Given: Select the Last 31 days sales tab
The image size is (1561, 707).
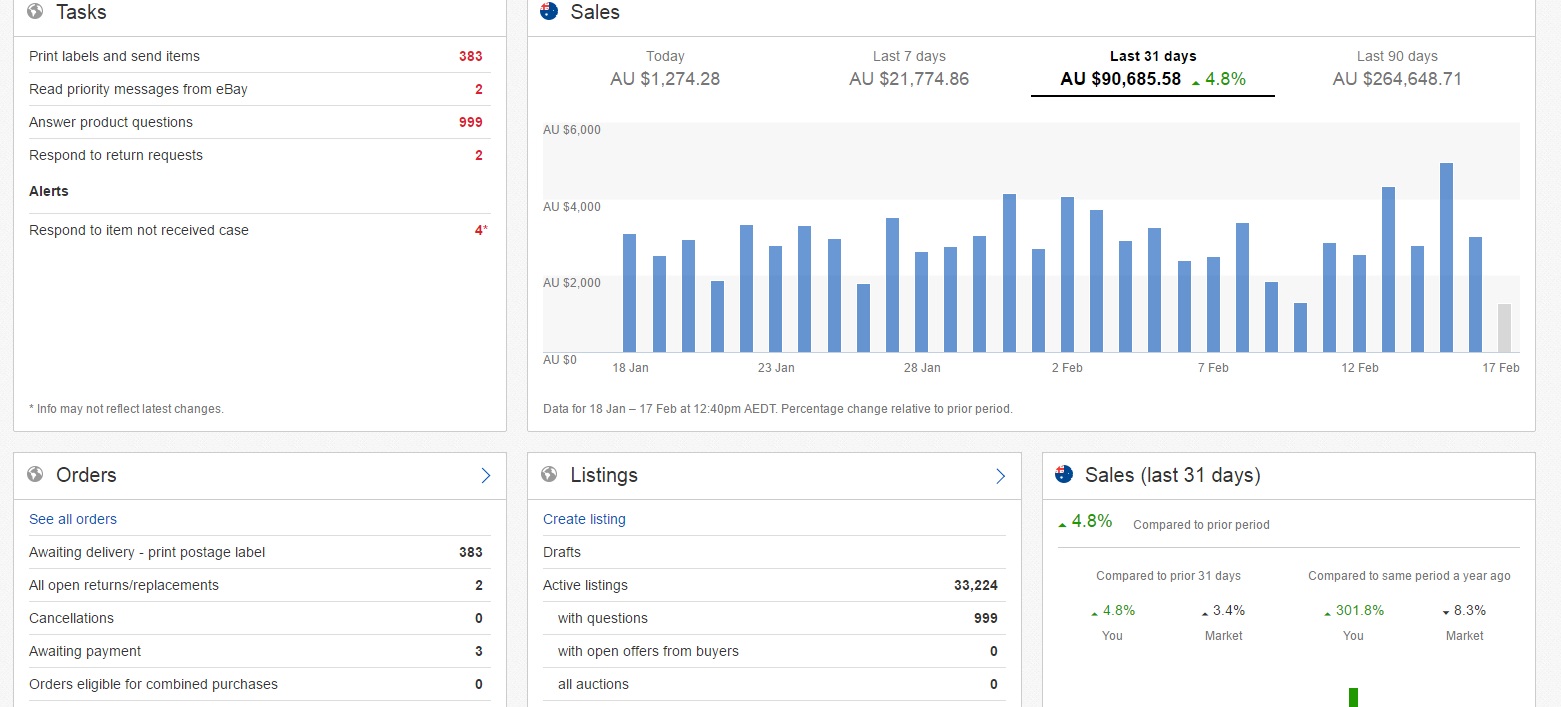Looking at the screenshot, I should click(x=1152, y=68).
